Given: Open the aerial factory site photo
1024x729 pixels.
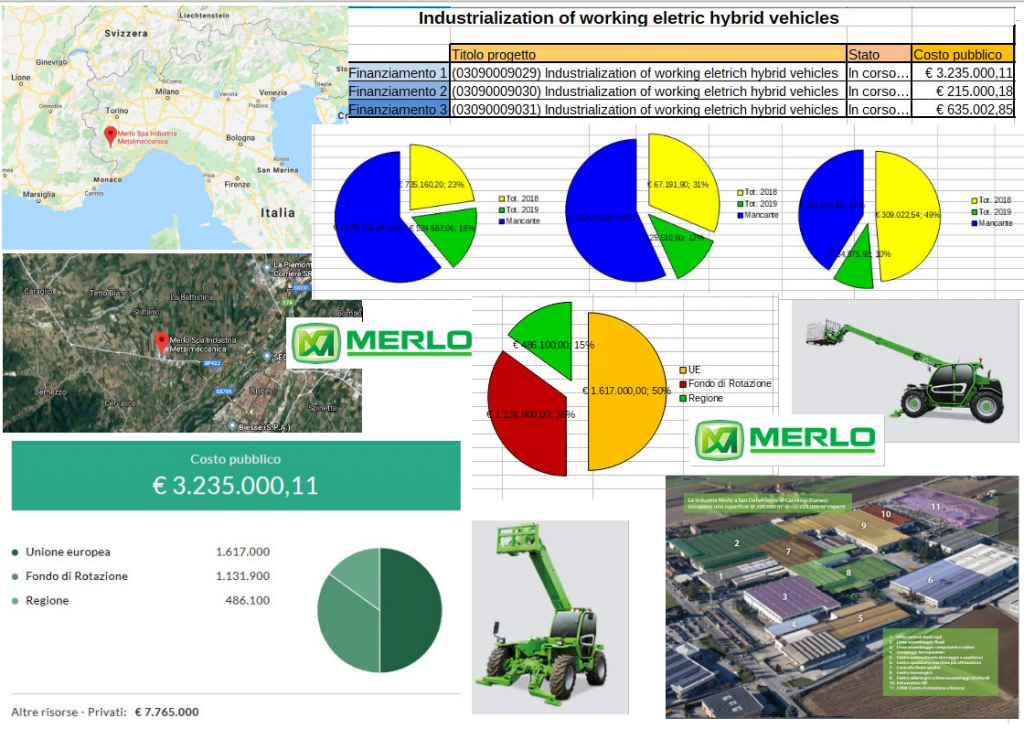Looking at the screenshot, I should [x=842, y=597].
